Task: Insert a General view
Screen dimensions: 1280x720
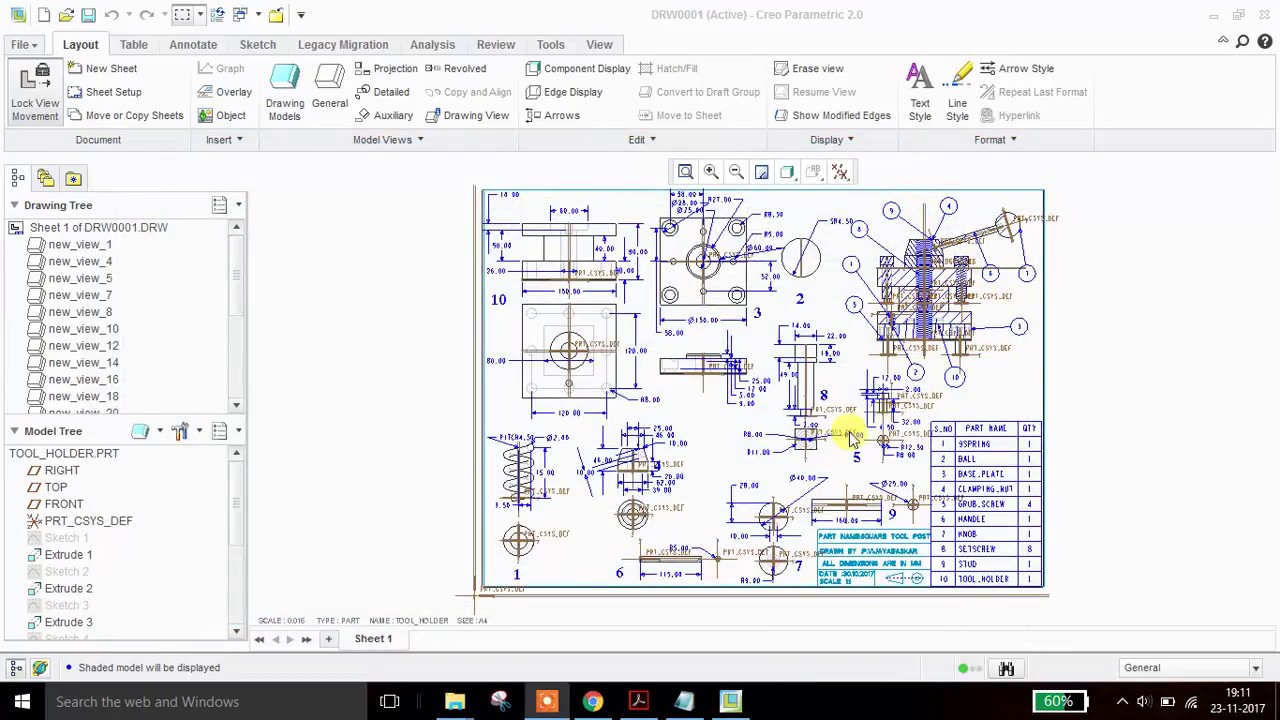Action: (x=329, y=88)
